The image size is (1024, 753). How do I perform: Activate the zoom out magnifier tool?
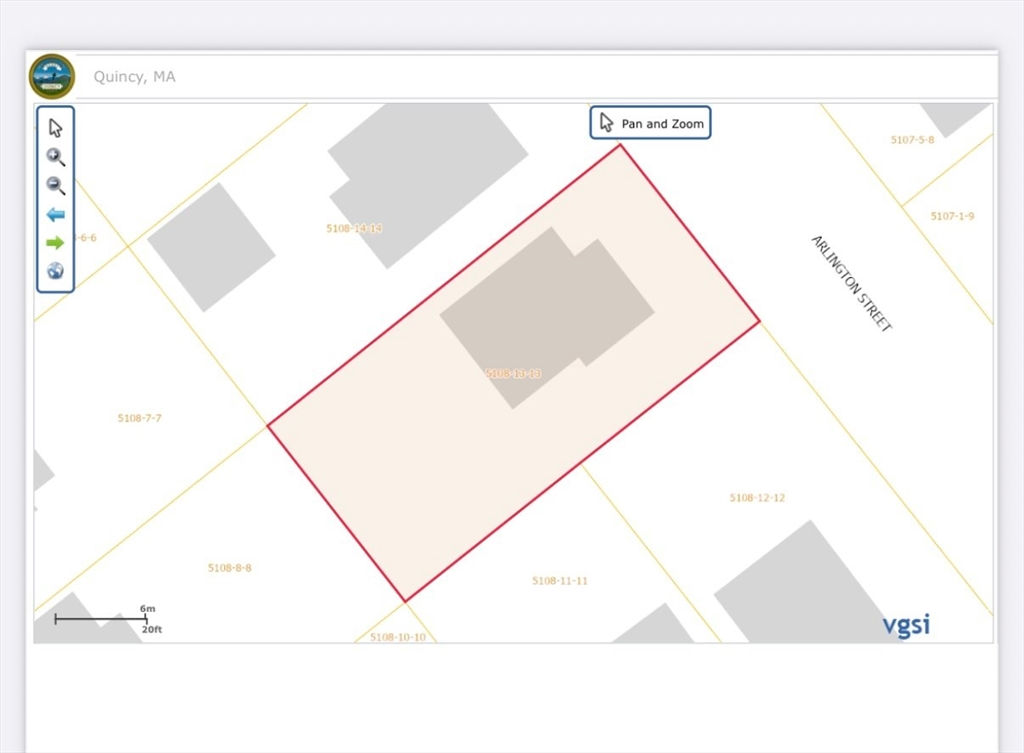coord(56,185)
